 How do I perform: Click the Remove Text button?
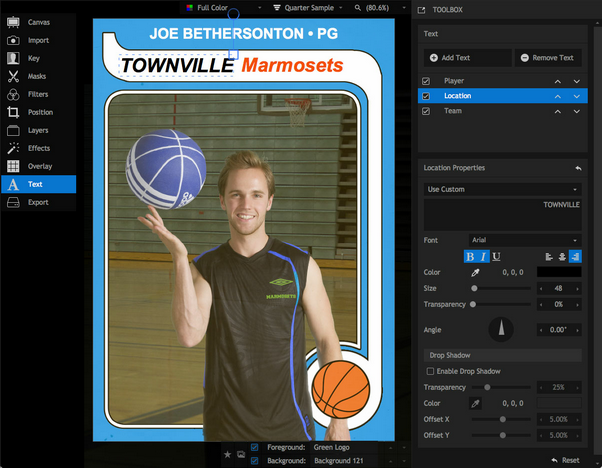coord(548,58)
